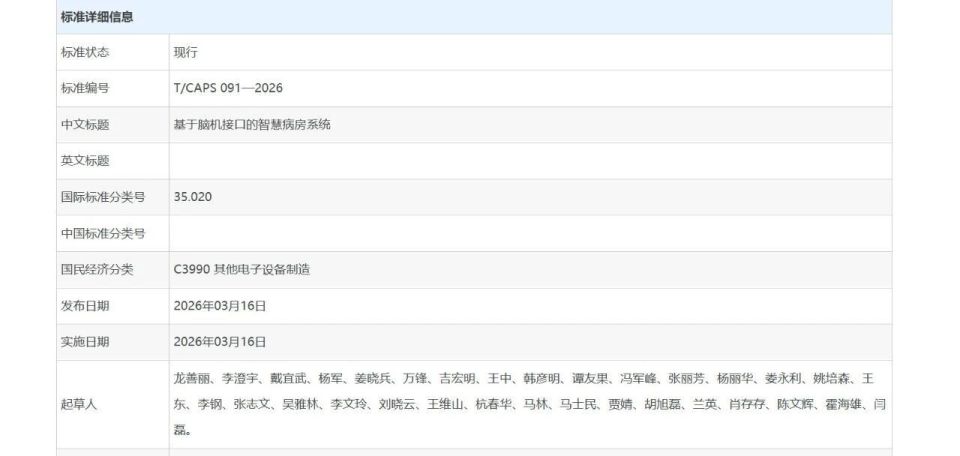Click the 中文标题 label cell
Image resolution: width=960 pixels, height=456 pixels.
pos(113,125)
